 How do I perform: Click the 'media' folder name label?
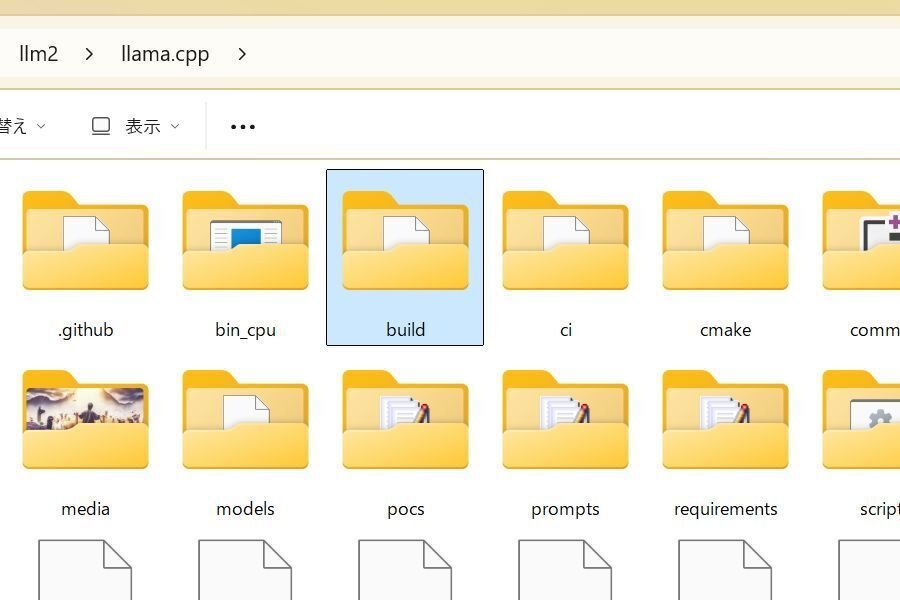pyautogui.click(x=86, y=509)
